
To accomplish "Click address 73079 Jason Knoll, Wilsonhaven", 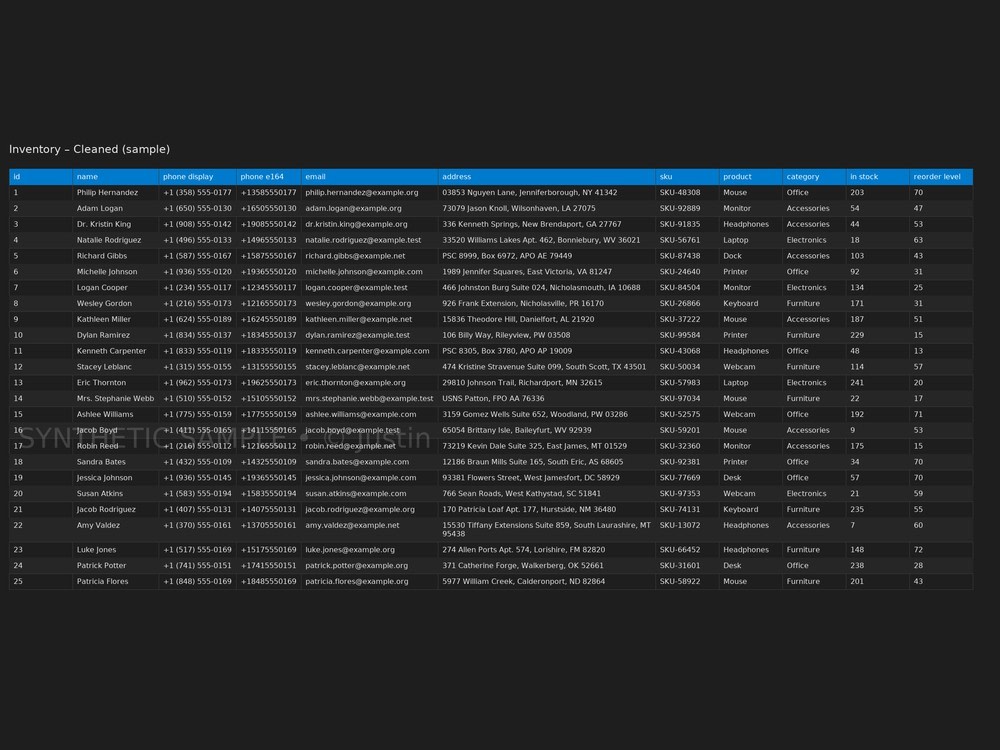I will point(547,209).
